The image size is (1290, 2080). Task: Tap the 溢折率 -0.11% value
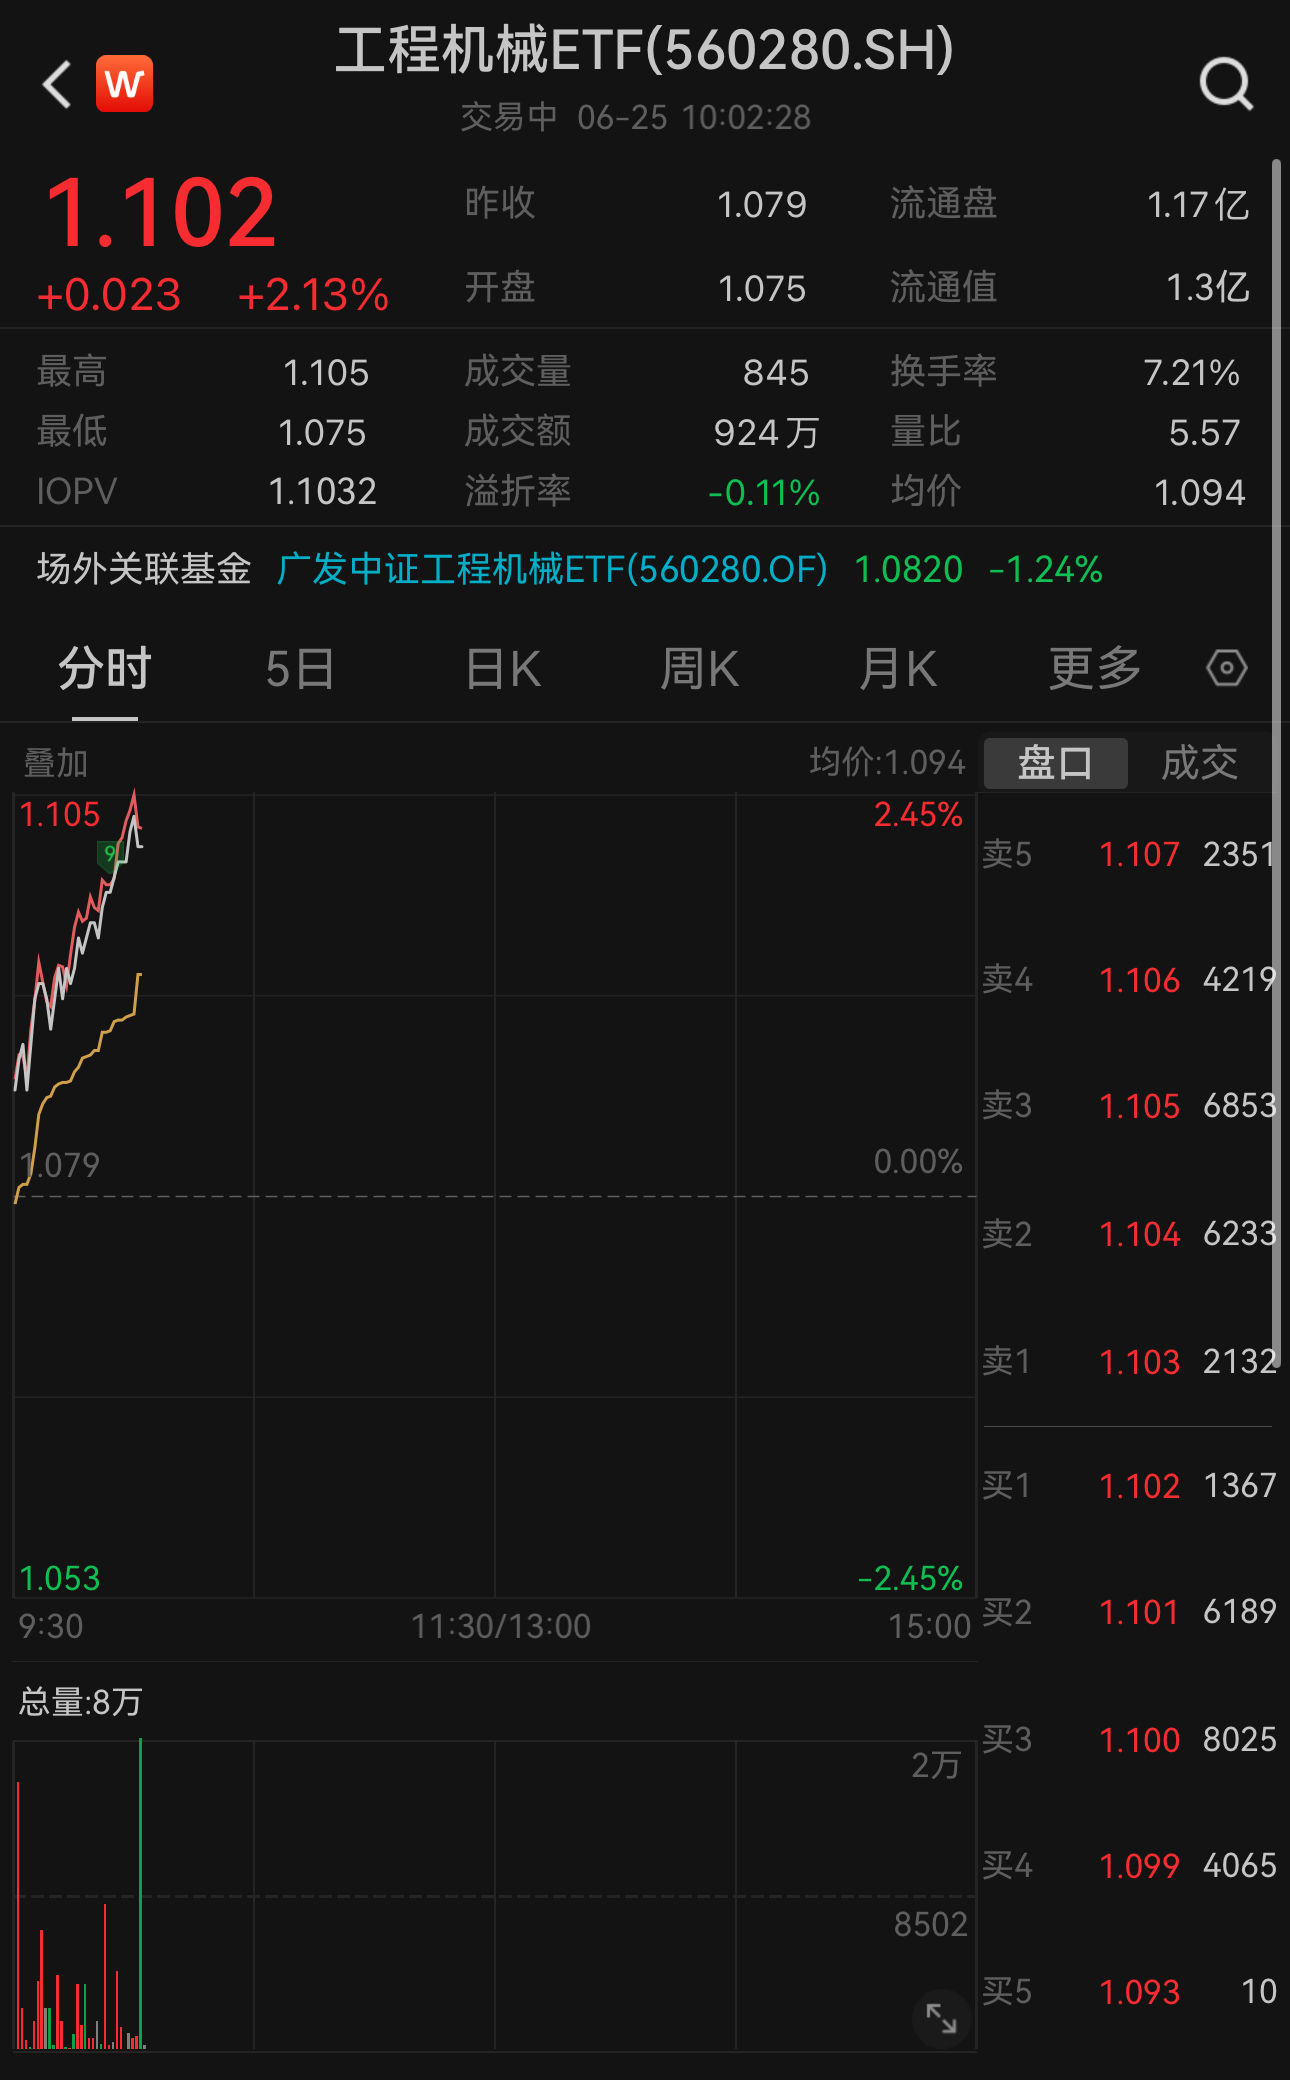(x=763, y=493)
